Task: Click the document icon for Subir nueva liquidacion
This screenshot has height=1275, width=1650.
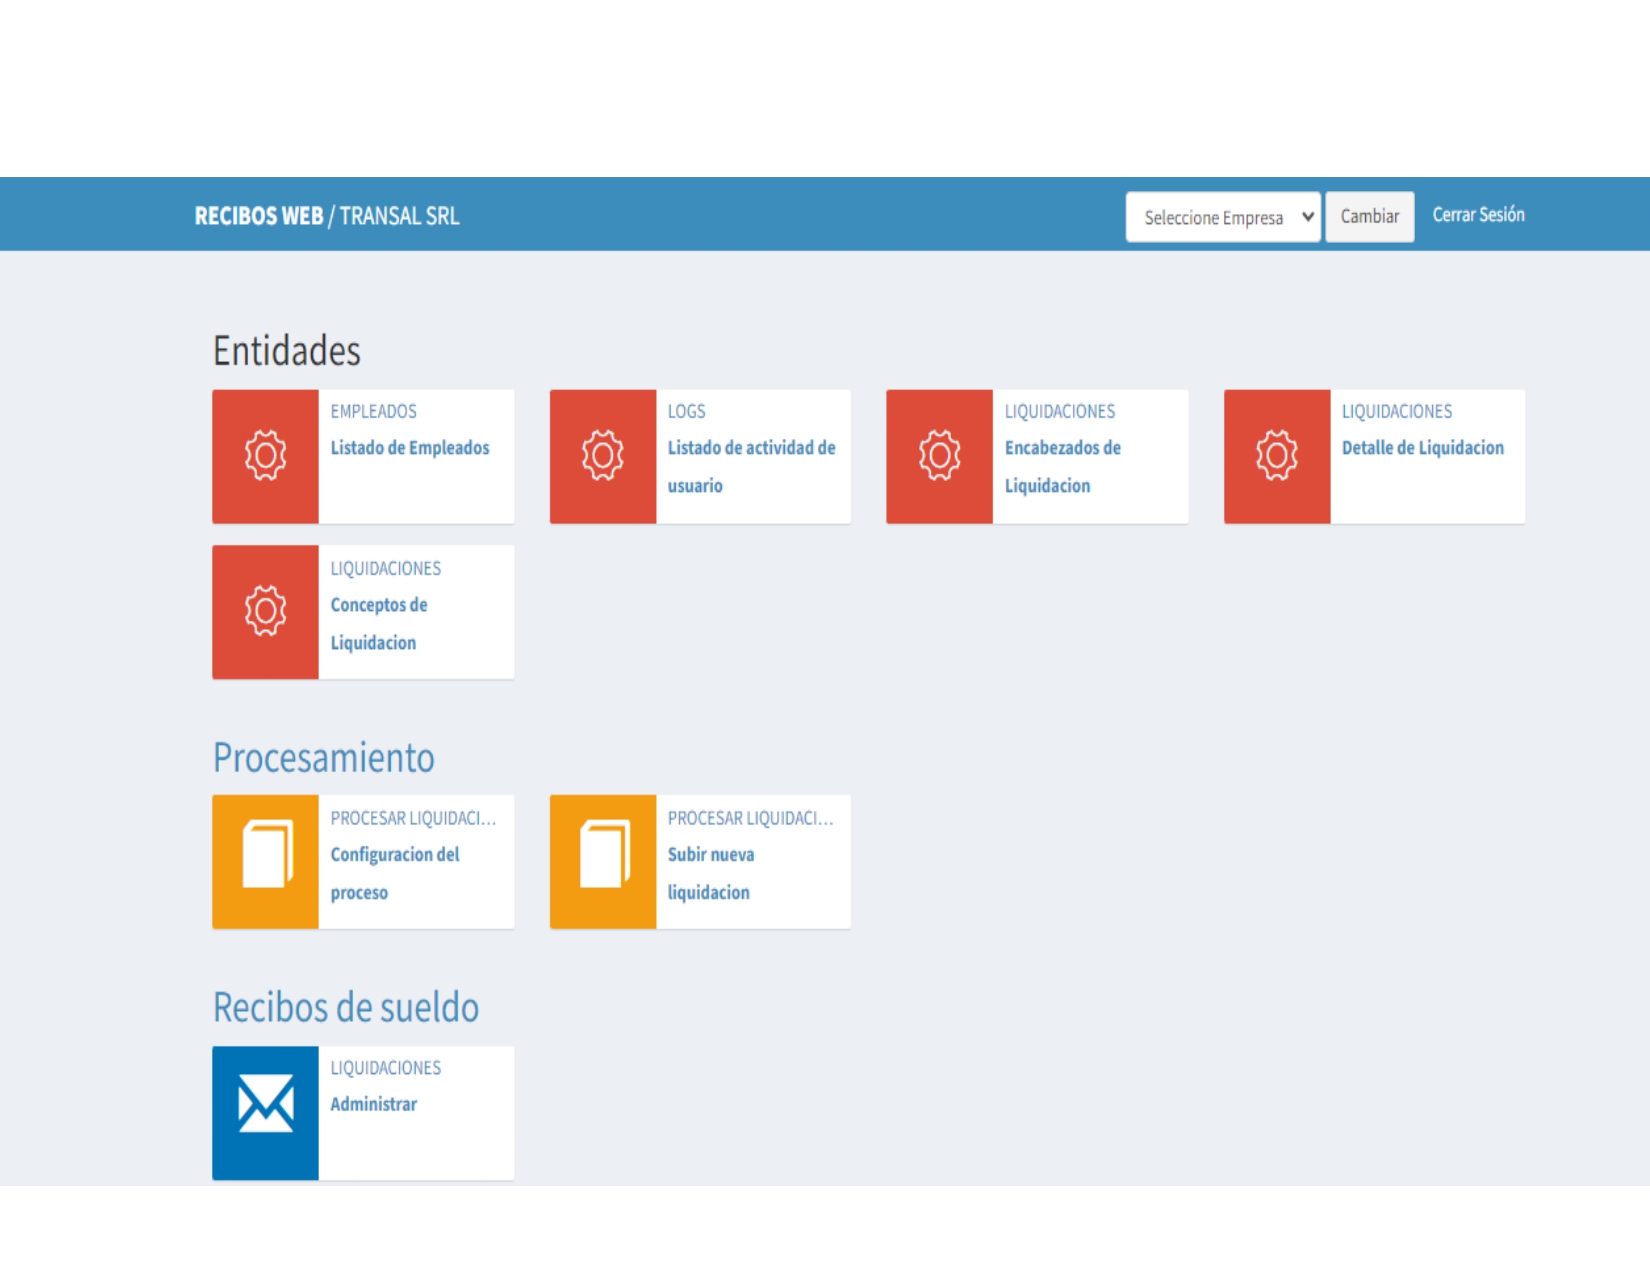Action: pyautogui.click(x=601, y=861)
